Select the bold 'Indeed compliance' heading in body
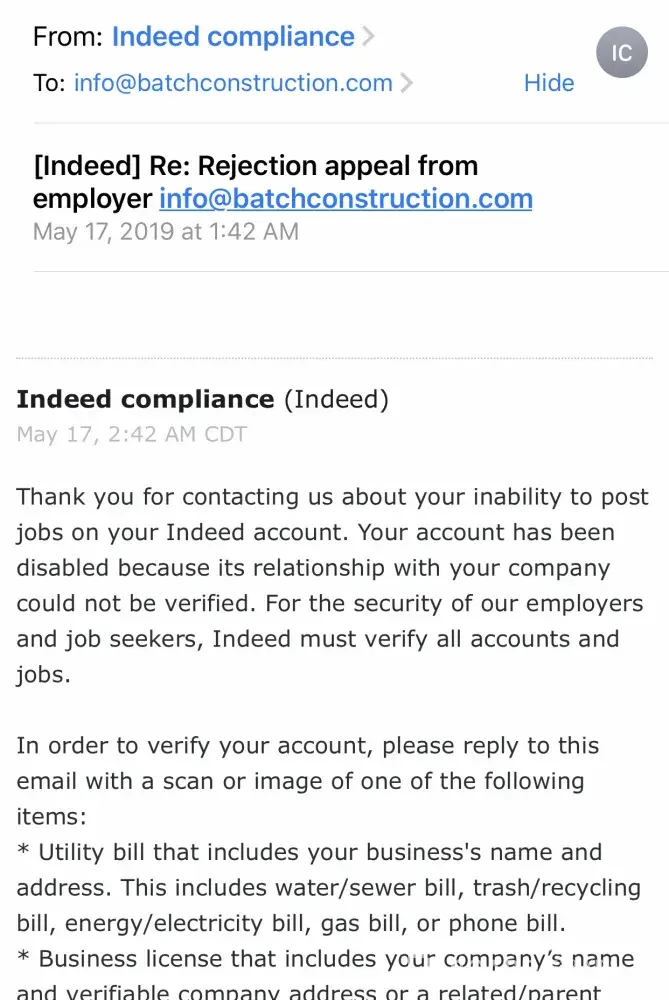The height and width of the screenshot is (1000, 669). click(x=145, y=400)
